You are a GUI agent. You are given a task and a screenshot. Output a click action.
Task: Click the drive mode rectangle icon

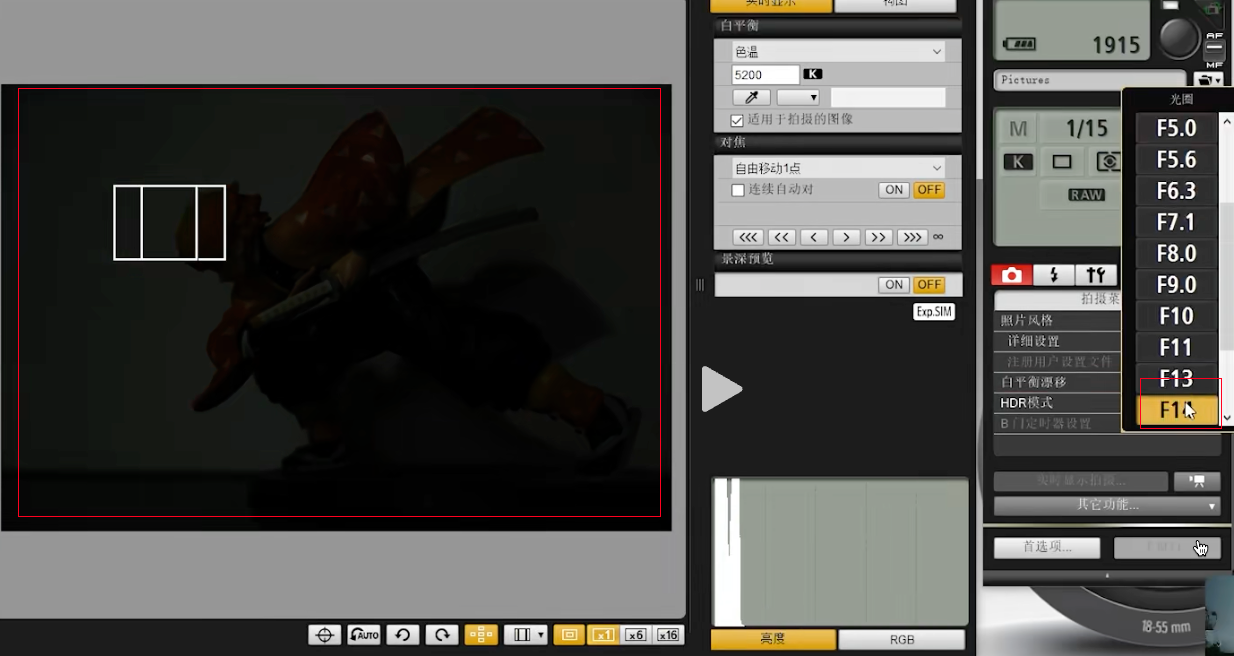tap(1062, 161)
